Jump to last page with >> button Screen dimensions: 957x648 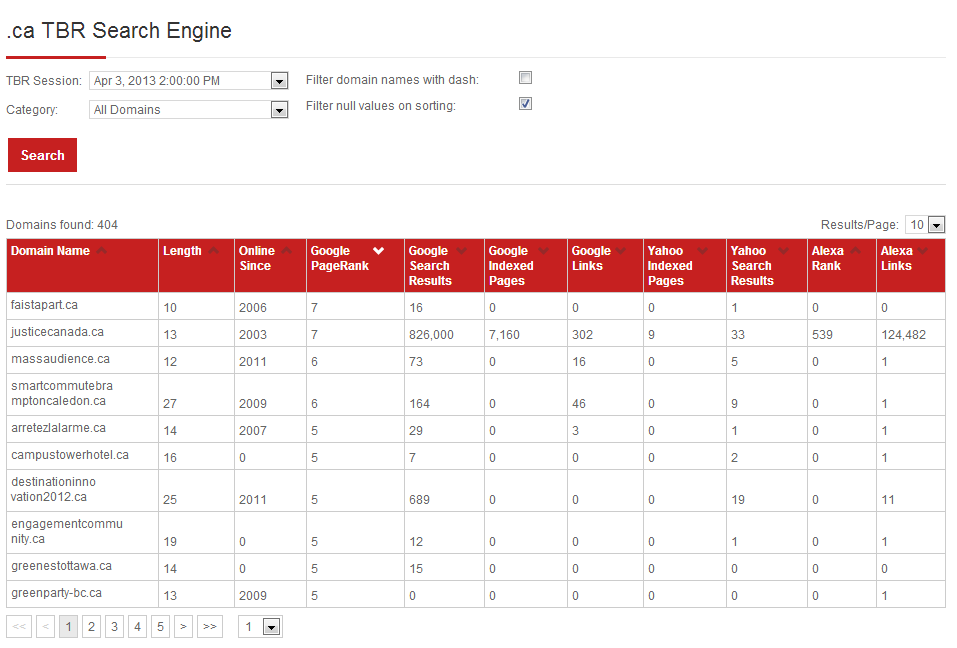coord(210,627)
